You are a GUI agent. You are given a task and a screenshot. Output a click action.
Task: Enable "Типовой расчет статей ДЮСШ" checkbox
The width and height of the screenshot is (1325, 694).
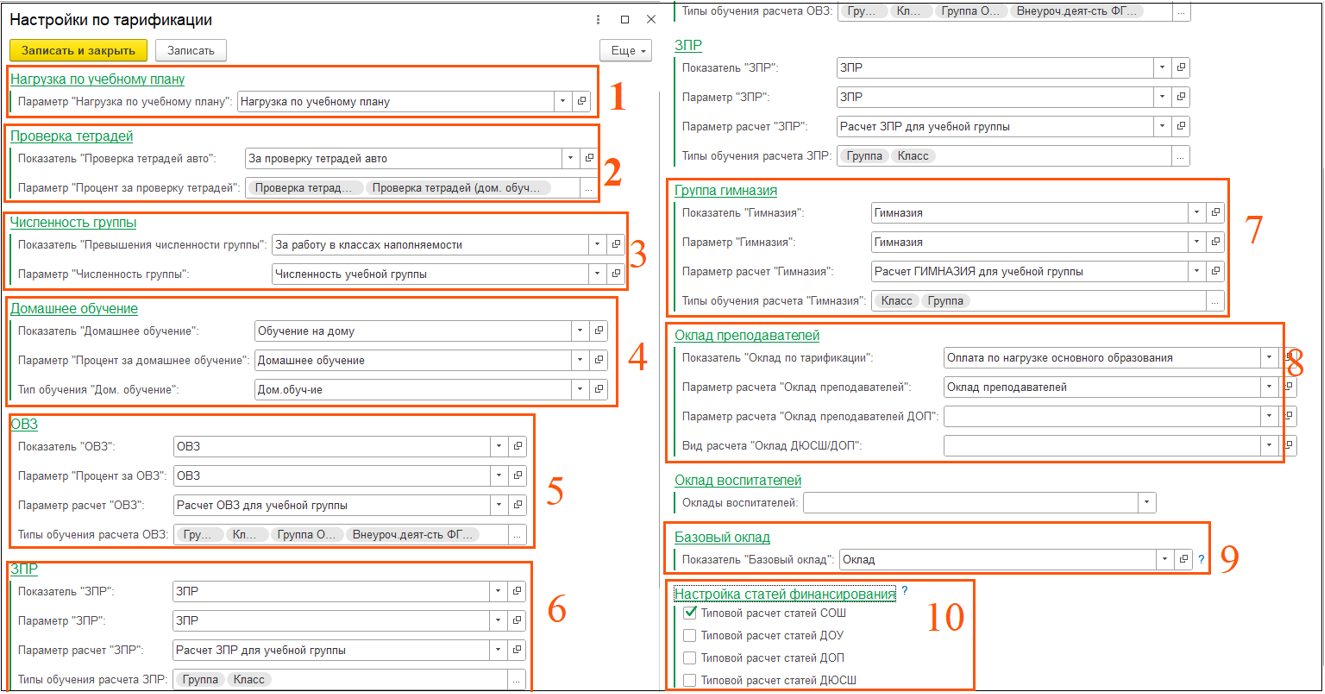(689, 681)
